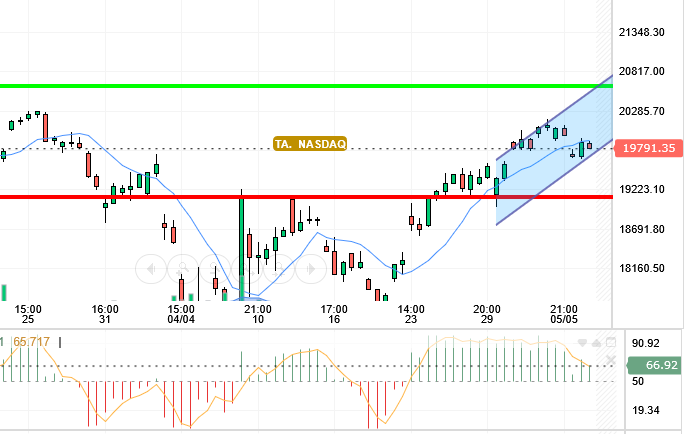Maximize the indicator pane

[611, 342]
